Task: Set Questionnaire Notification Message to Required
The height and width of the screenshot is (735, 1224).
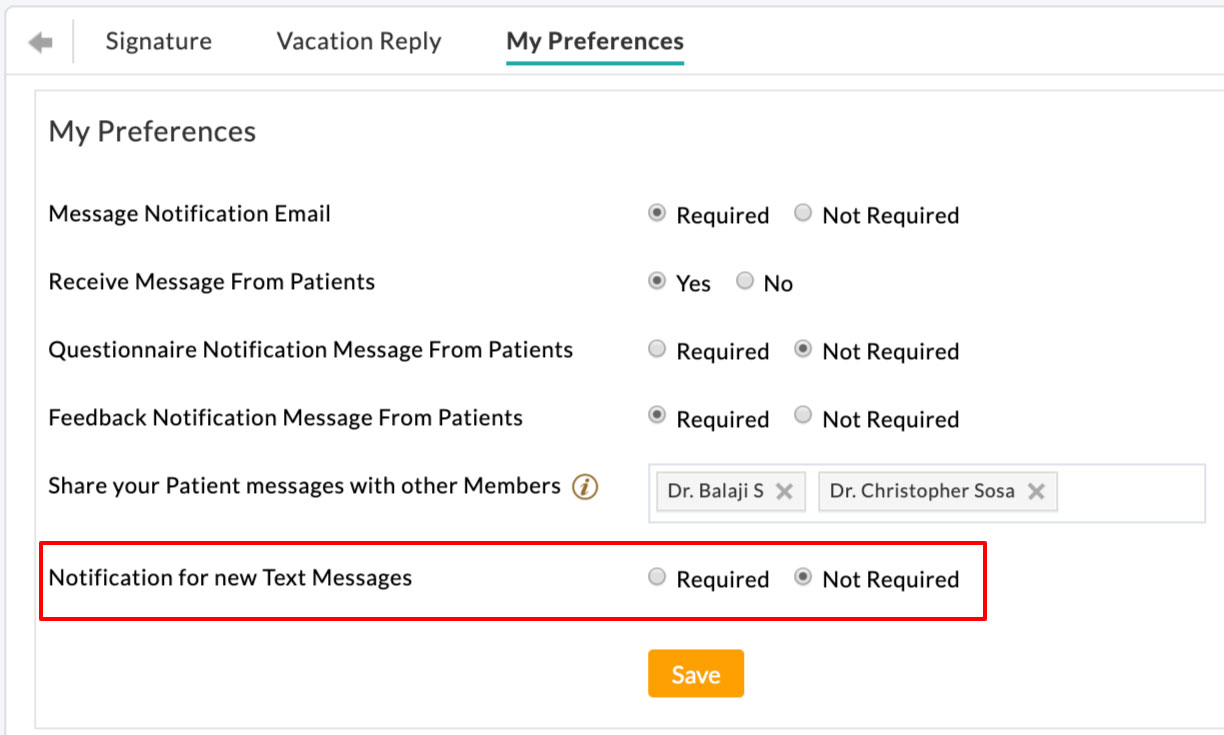Action: [657, 349]
